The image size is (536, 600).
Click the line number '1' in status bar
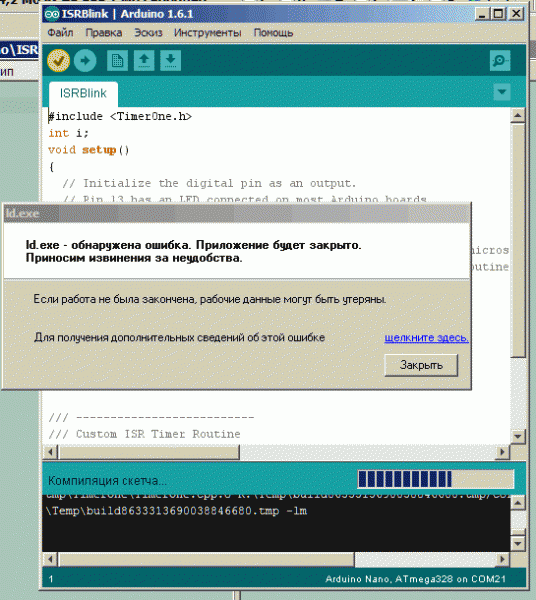pos(51,579)
